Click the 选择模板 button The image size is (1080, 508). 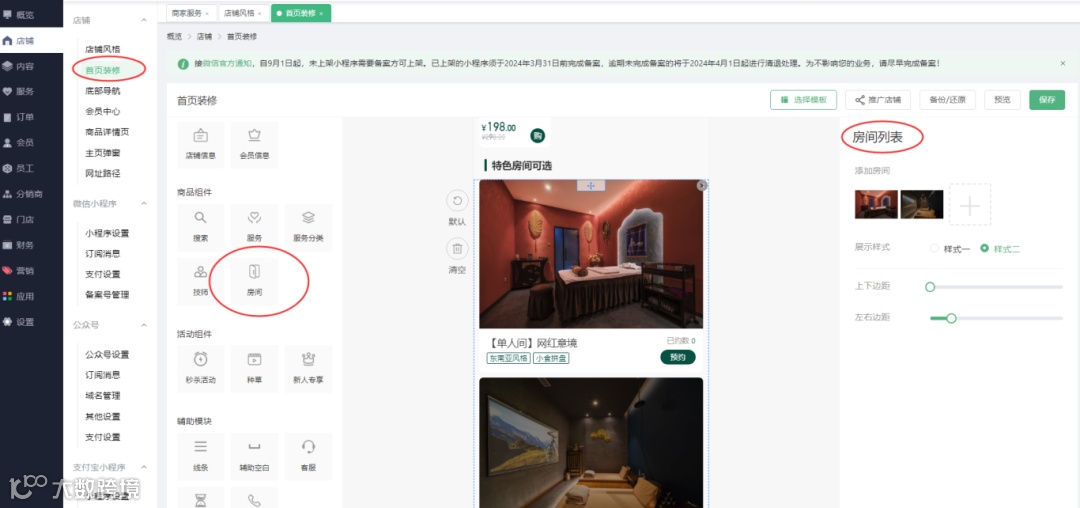pos(803,100)
